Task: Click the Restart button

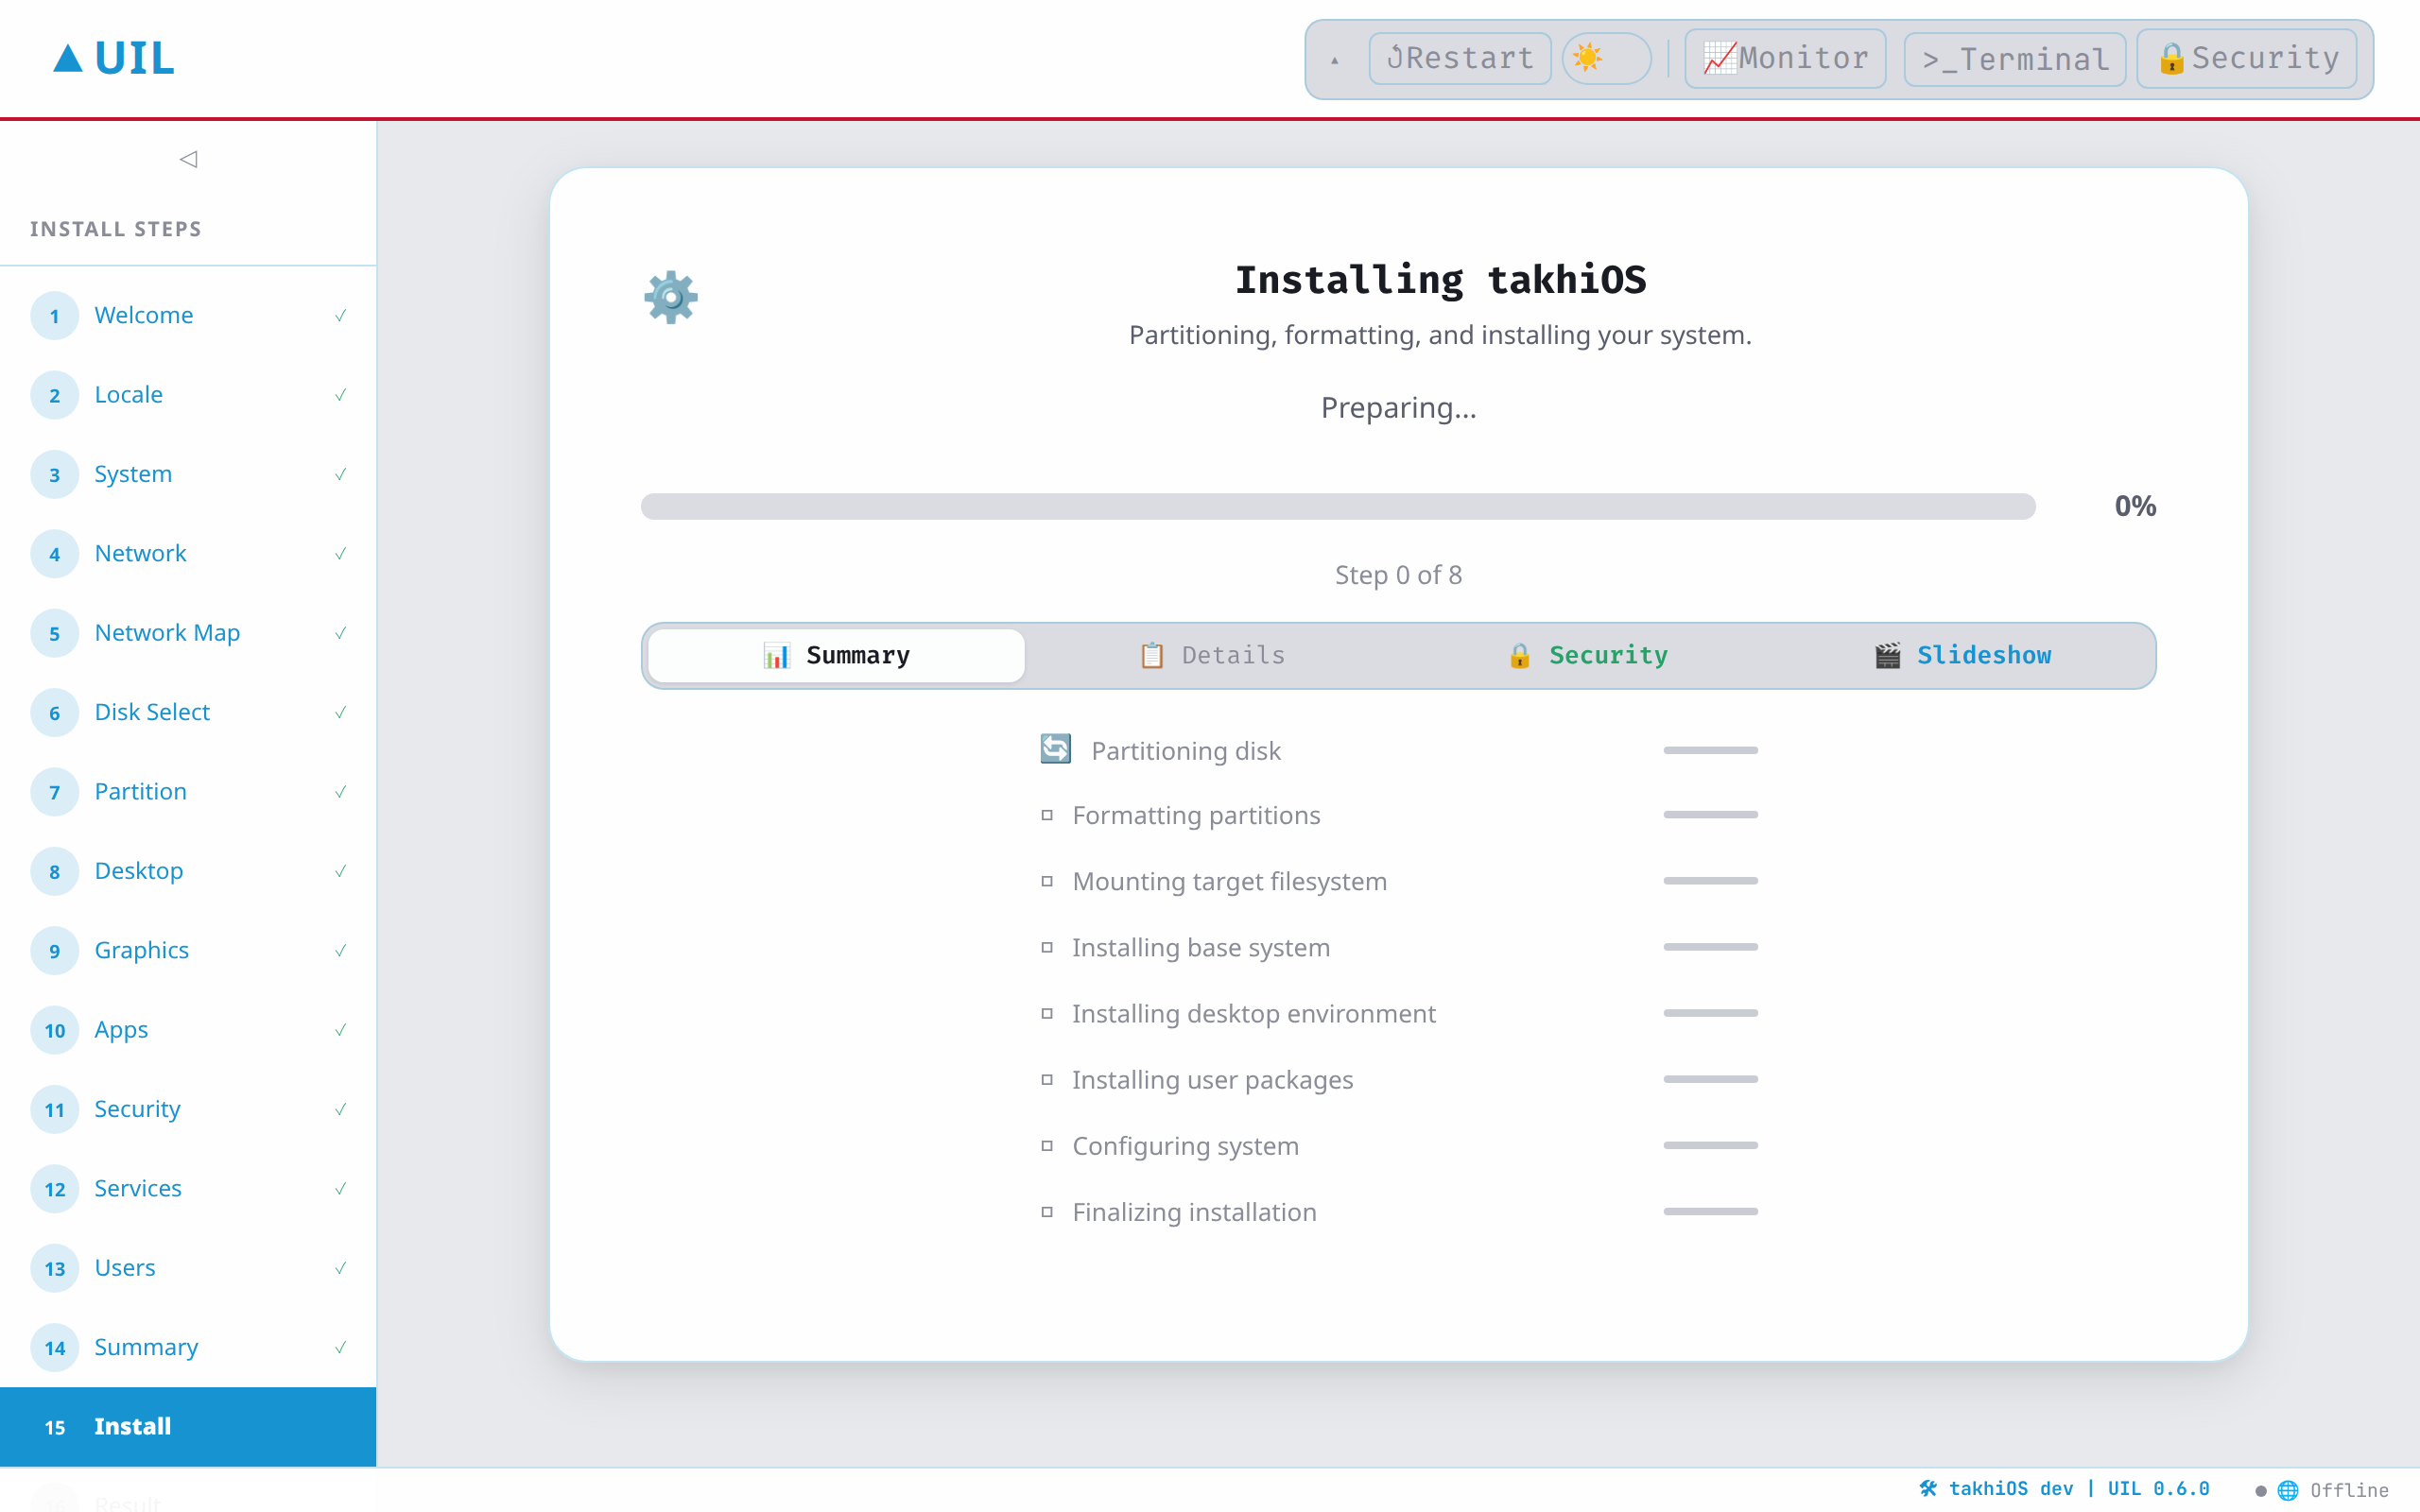Action: pyautogui.click(x=1459, y=58)
